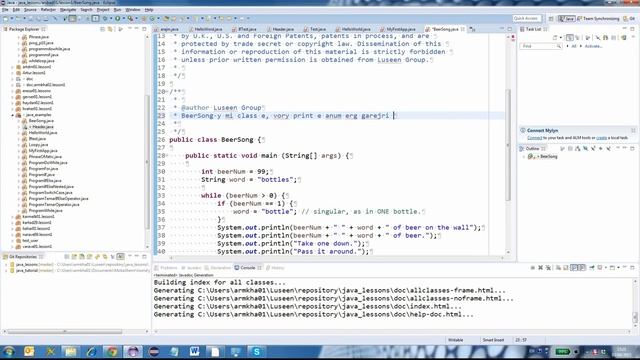Click the create local task link
The height and width of the screenshot is (360, 640).
[601, 138]
